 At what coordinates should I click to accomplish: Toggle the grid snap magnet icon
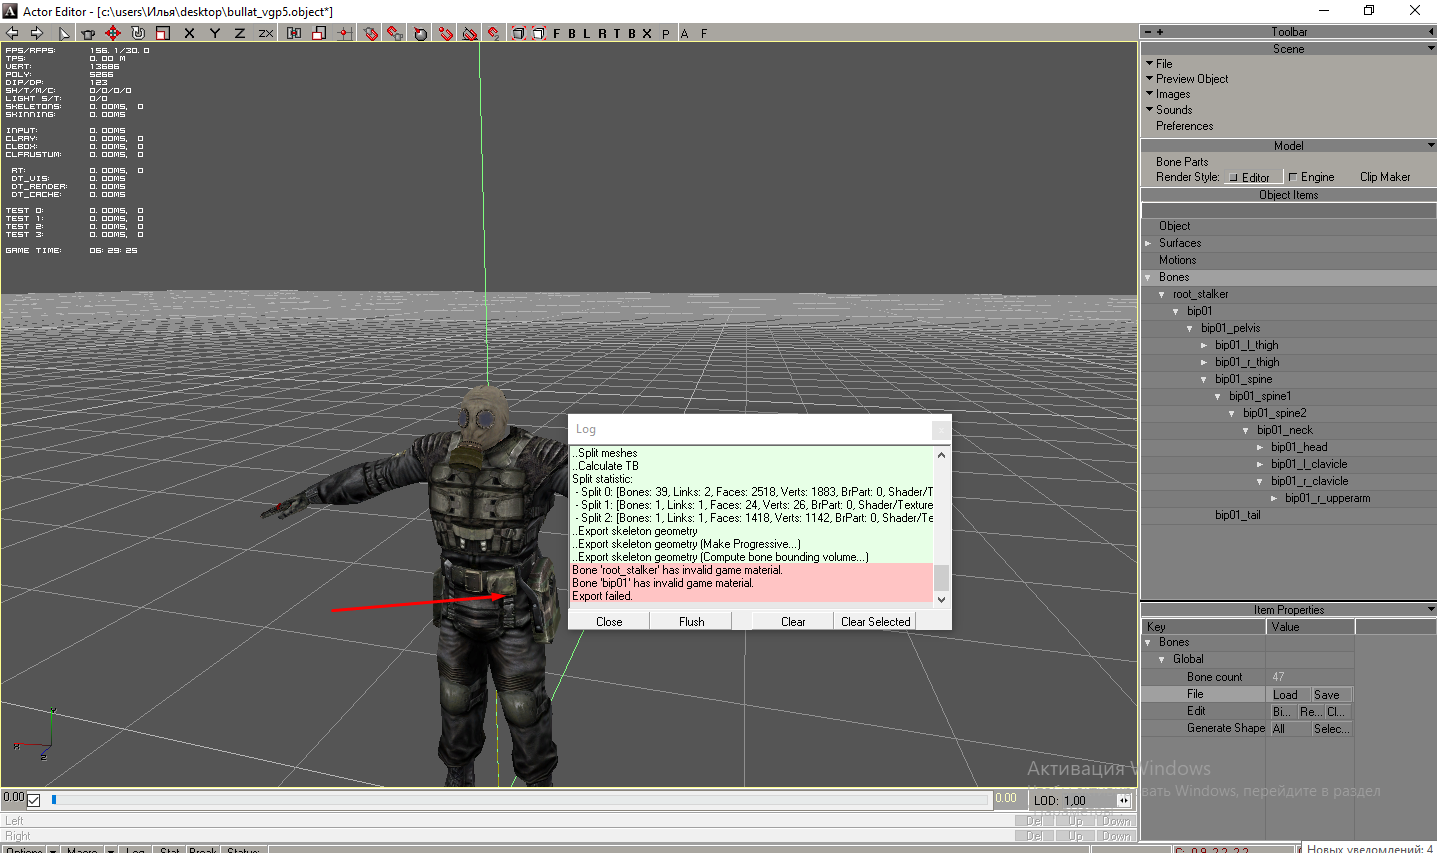tap(371, 33)
